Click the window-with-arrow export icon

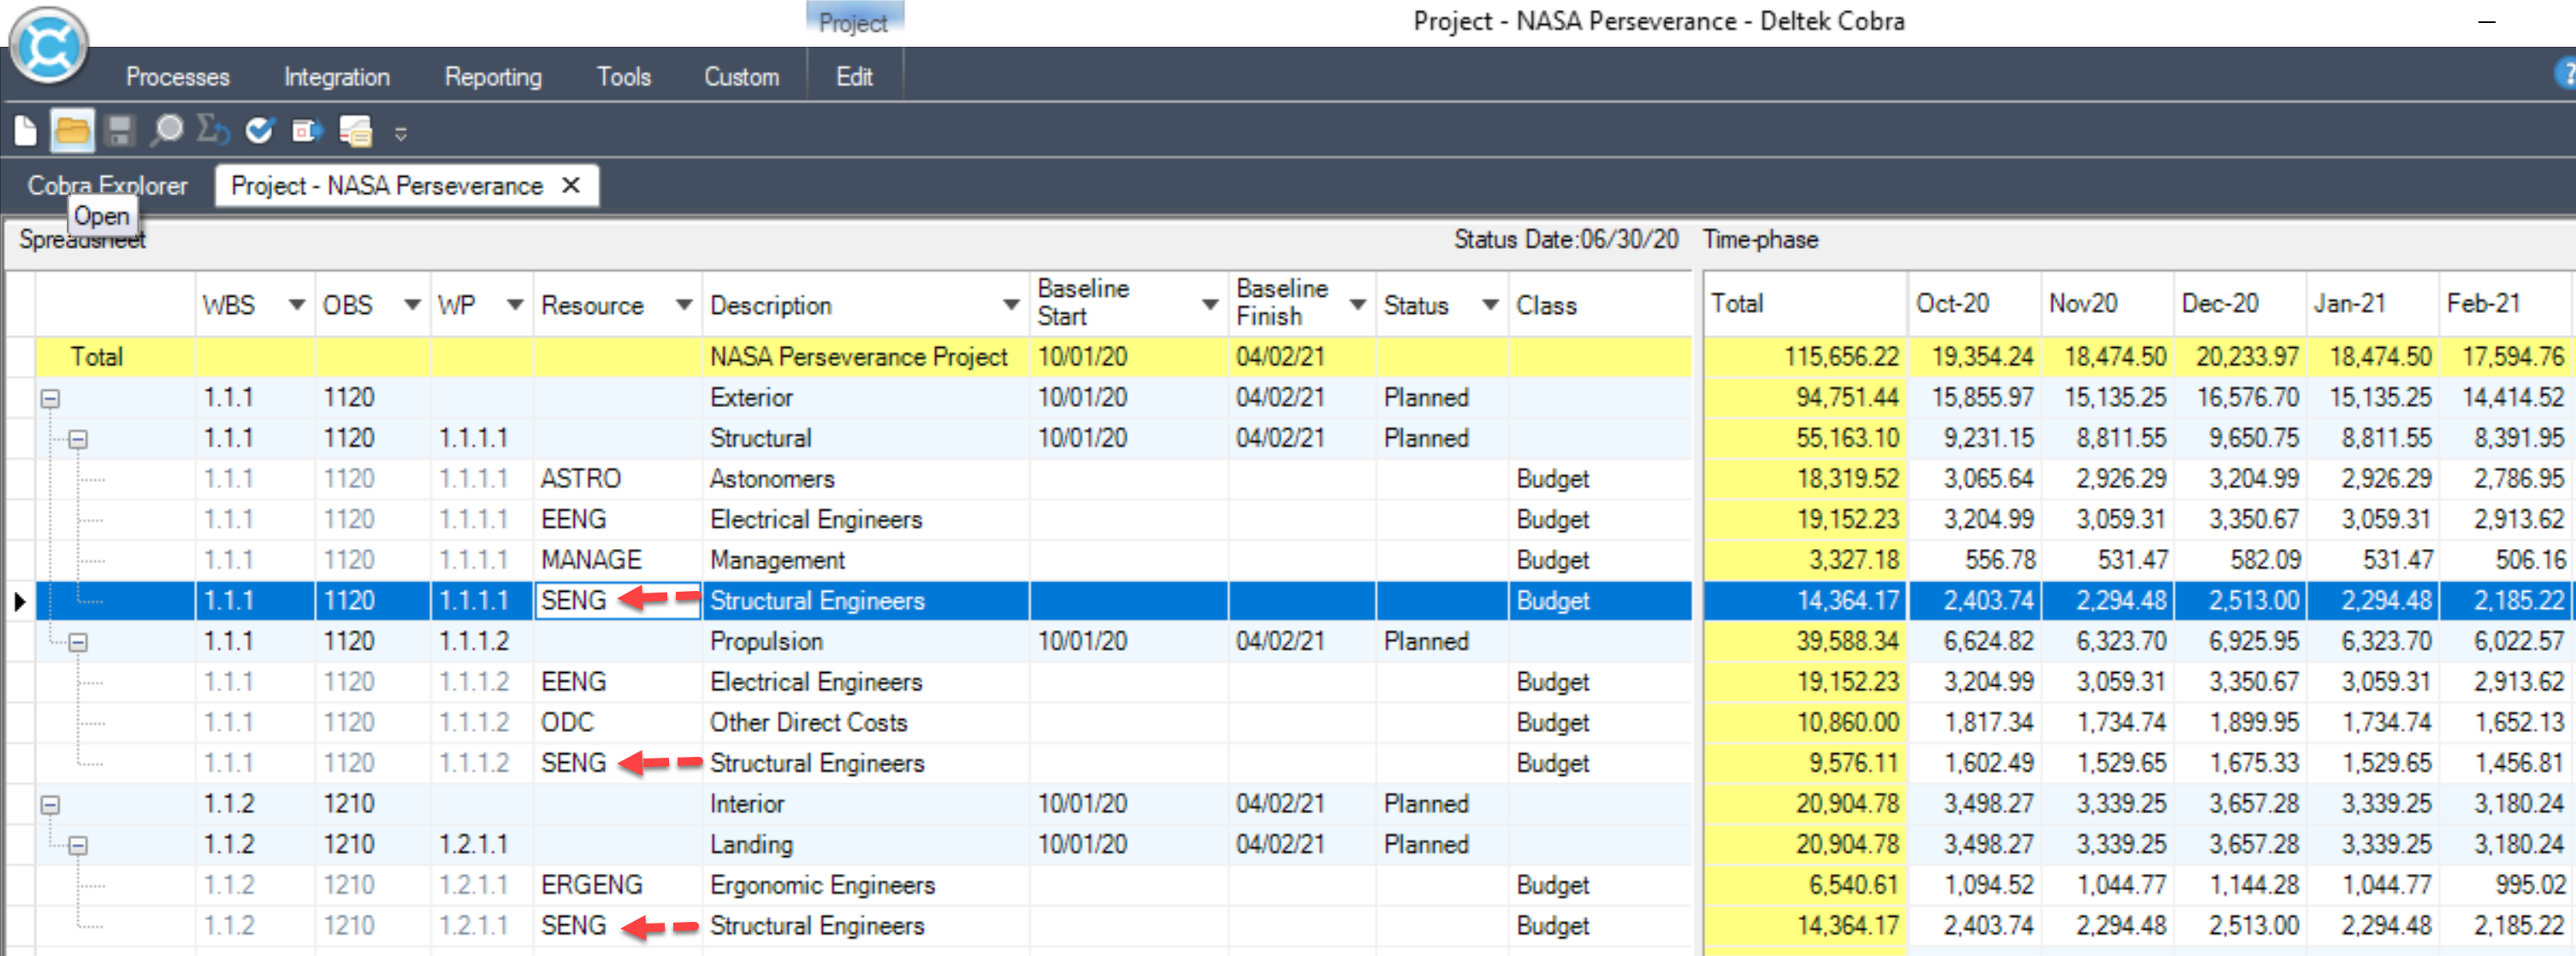307,130
